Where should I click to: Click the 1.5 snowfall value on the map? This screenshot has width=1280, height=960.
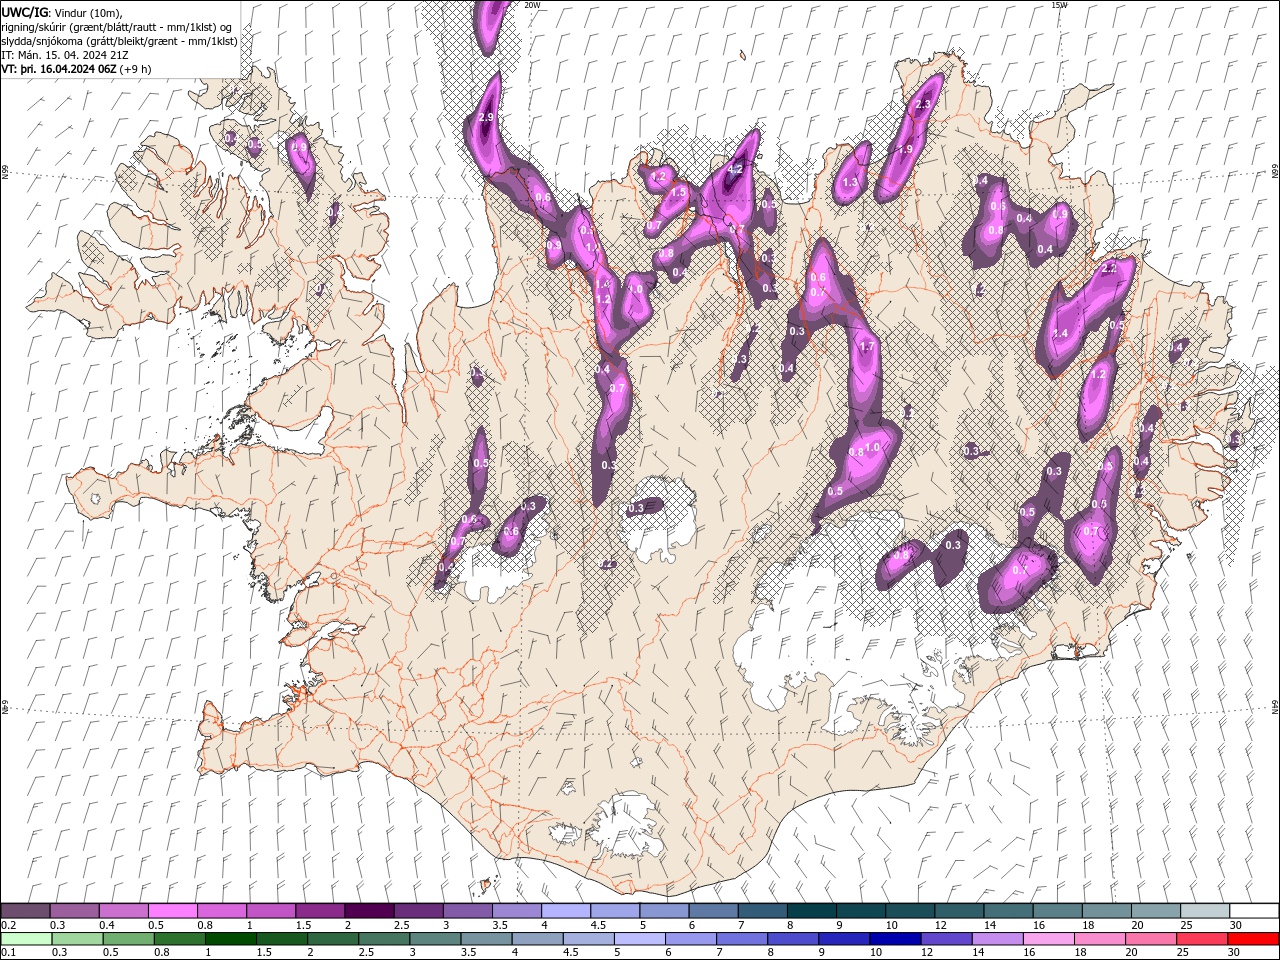click(x=678, y=191)
